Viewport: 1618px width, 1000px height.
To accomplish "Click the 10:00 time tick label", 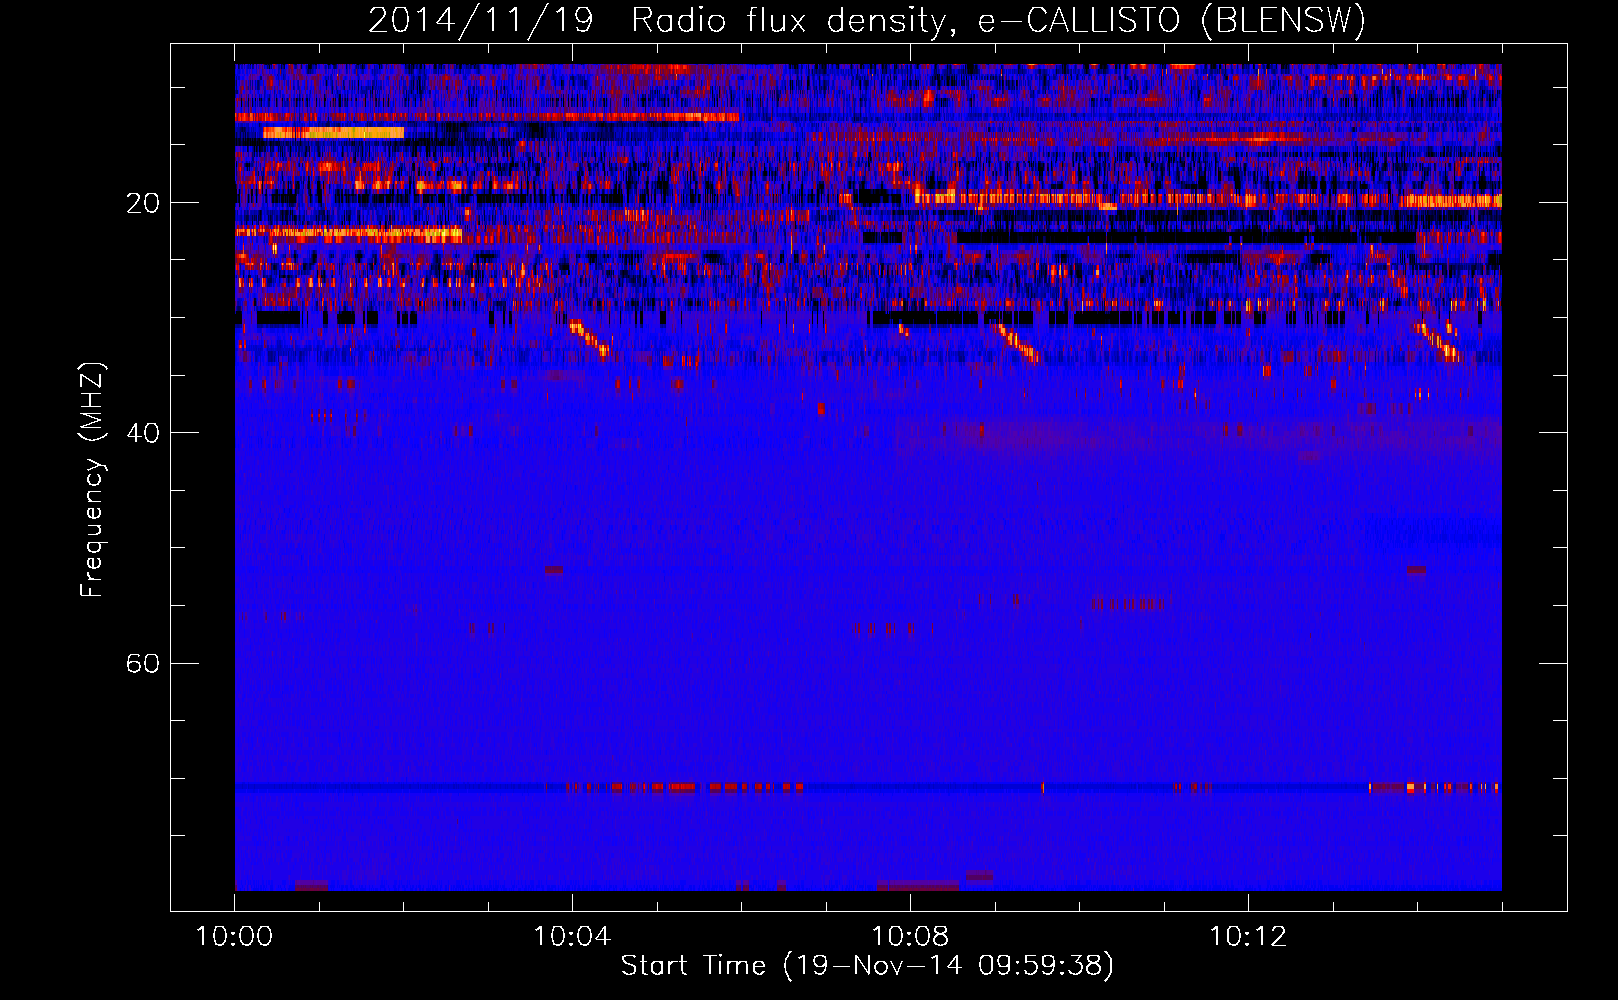I will pyautogui.click(x=234, y=937).
